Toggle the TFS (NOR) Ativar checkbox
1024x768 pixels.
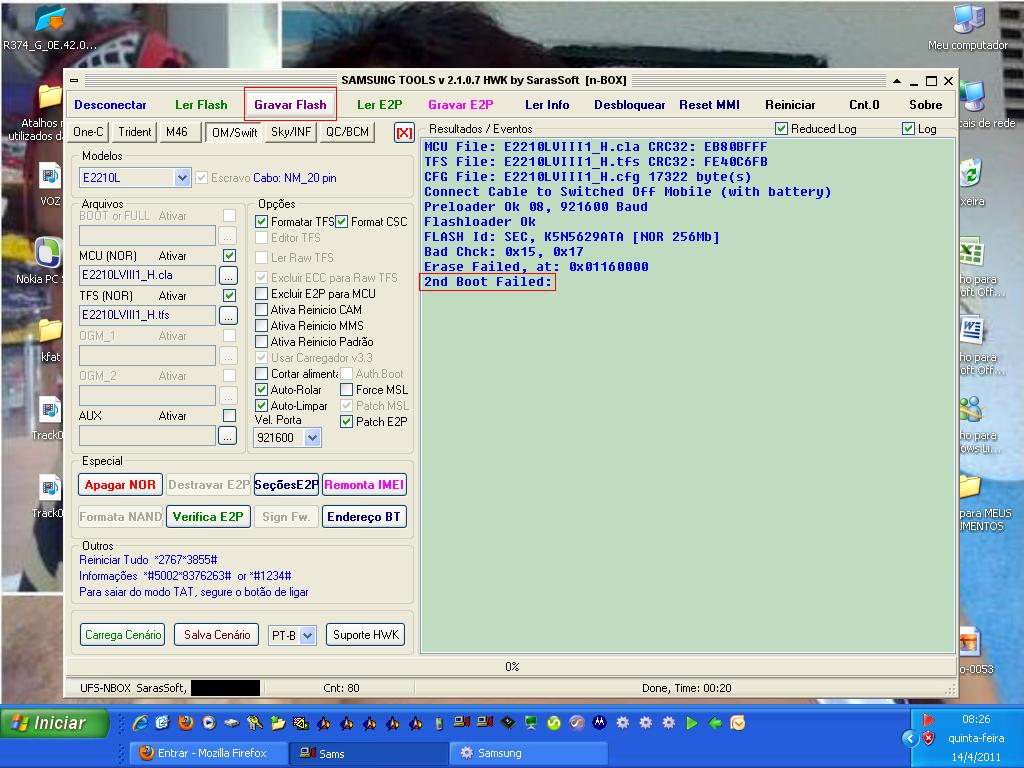pyautogui.click(x=229, y=295)
